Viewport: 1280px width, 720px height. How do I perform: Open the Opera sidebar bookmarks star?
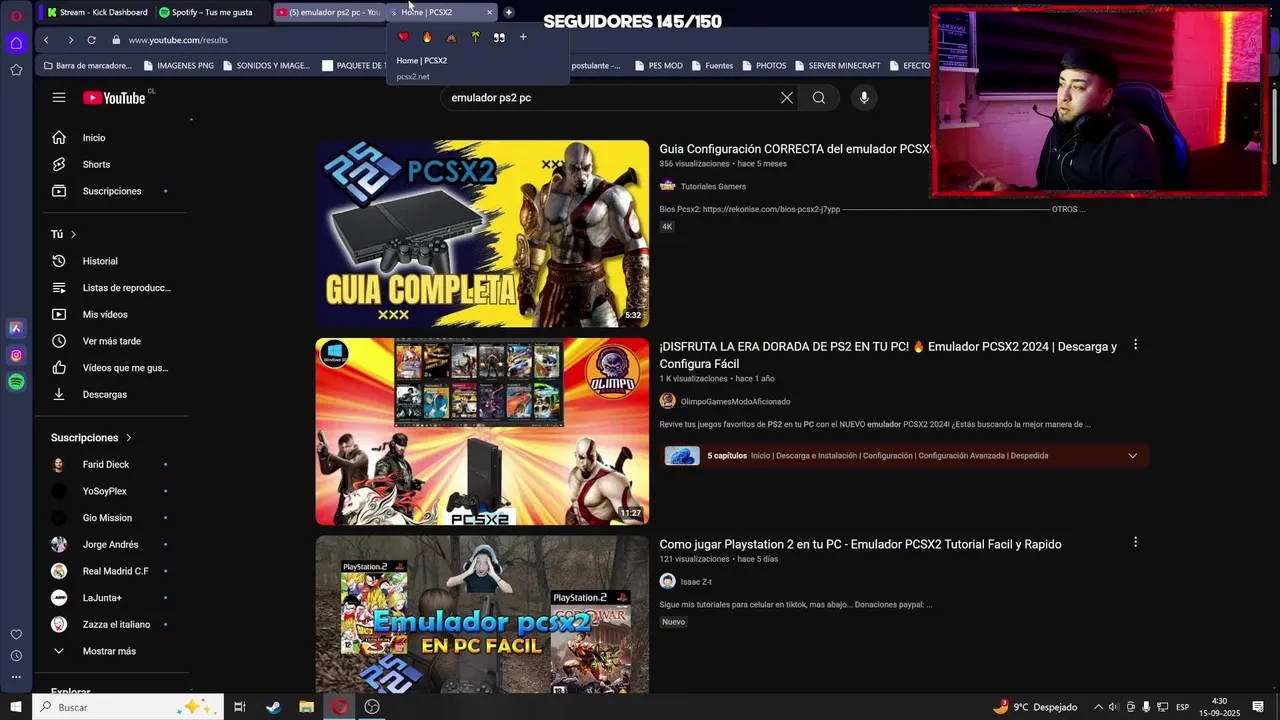pos(16,70)
